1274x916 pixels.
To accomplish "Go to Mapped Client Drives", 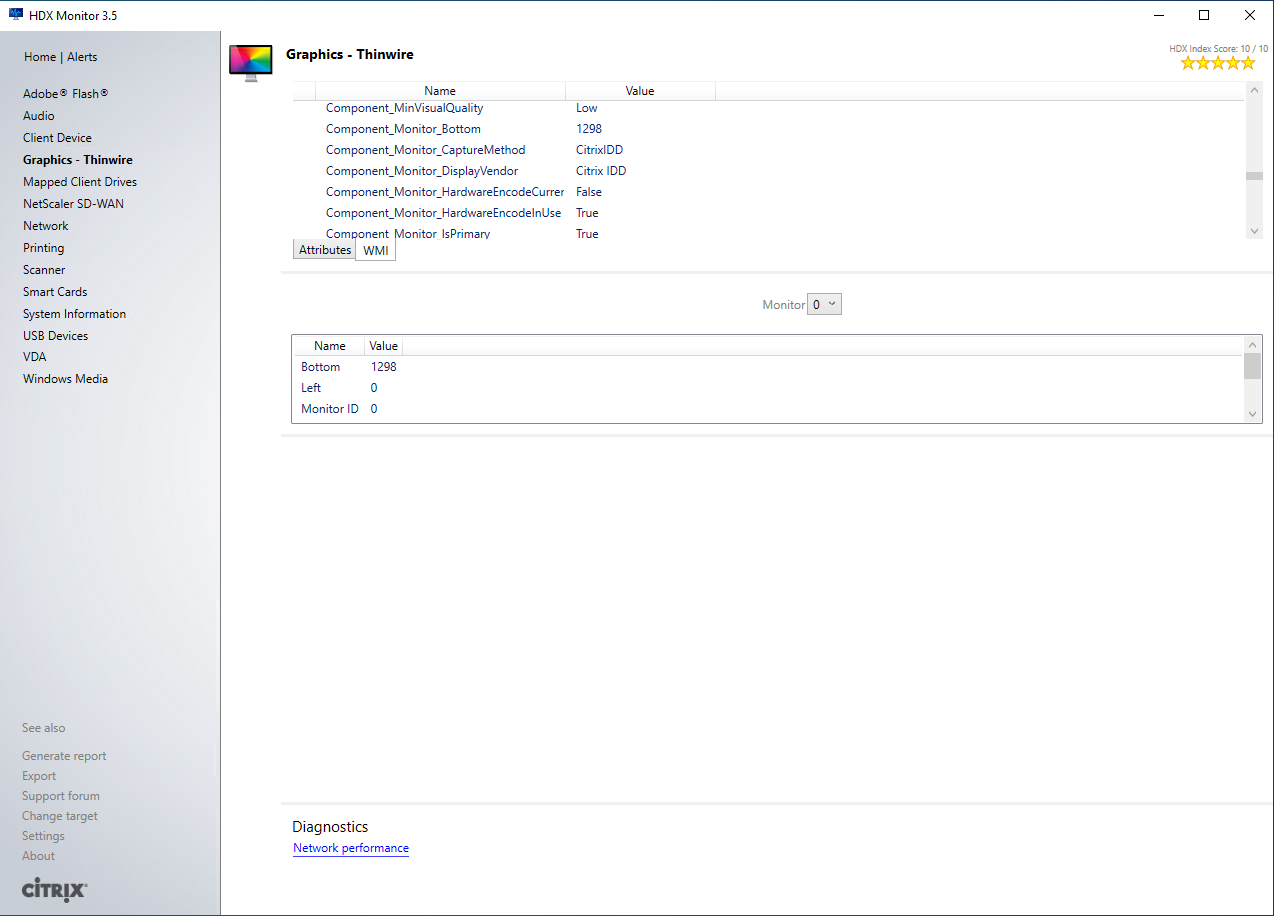I will pos(80,182).
